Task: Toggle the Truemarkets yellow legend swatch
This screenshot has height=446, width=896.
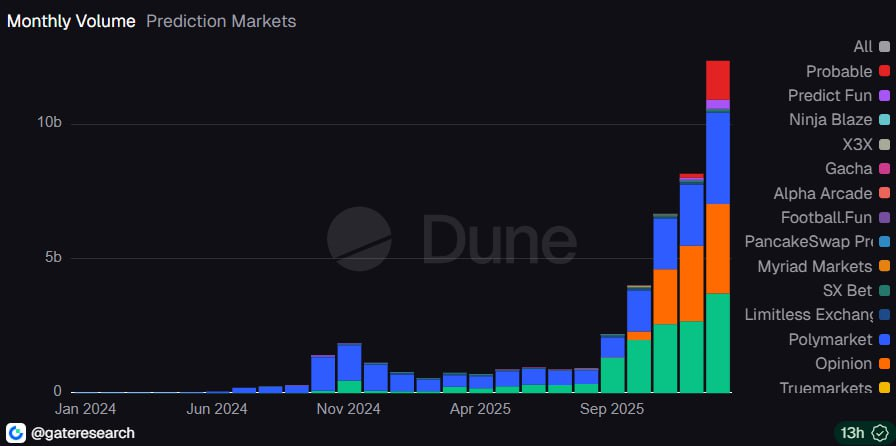Action: click(x=885, y=388)
